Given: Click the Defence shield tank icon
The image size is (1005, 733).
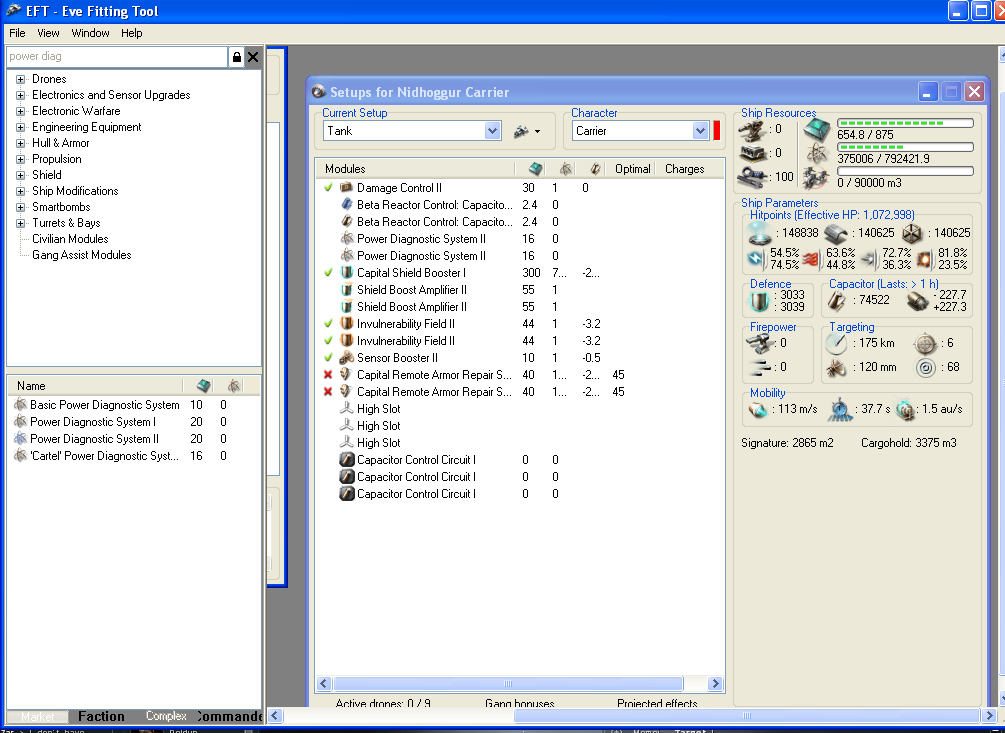Looking at the screenshot, I should [x=760, y=301].
